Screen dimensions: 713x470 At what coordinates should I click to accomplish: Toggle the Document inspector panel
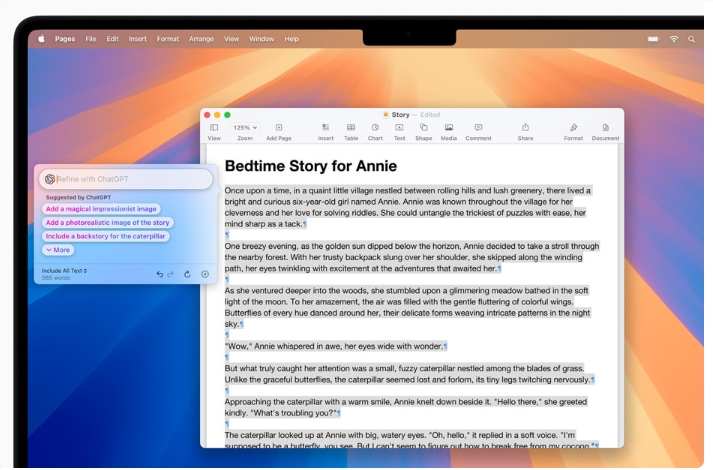[605, 128]
